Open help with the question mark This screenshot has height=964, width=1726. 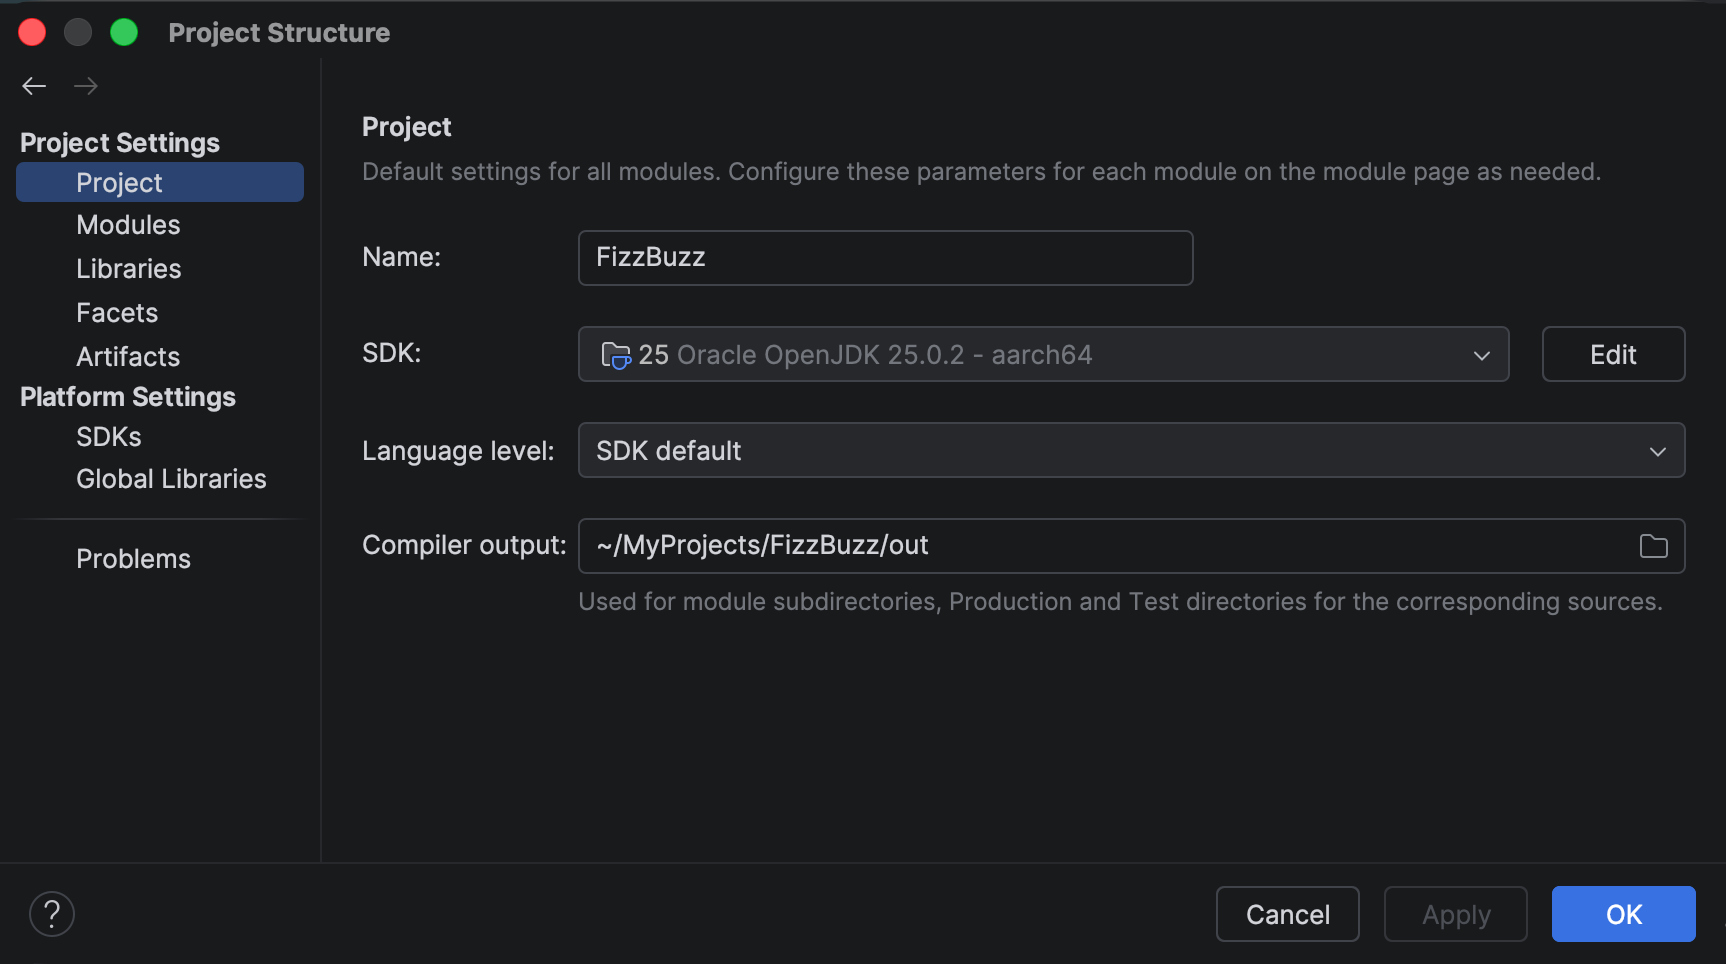point(52,914)
